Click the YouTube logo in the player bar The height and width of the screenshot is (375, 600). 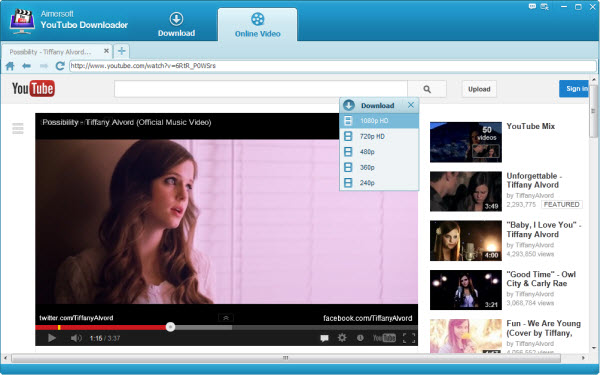click(384, 338)
